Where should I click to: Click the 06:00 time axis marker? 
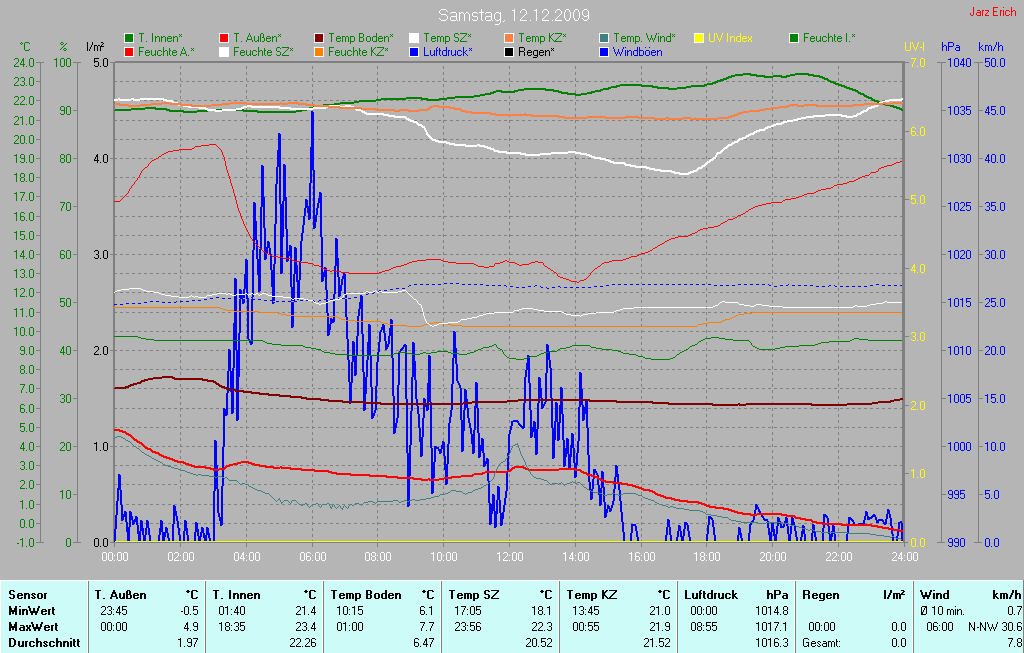coord(312,556)
